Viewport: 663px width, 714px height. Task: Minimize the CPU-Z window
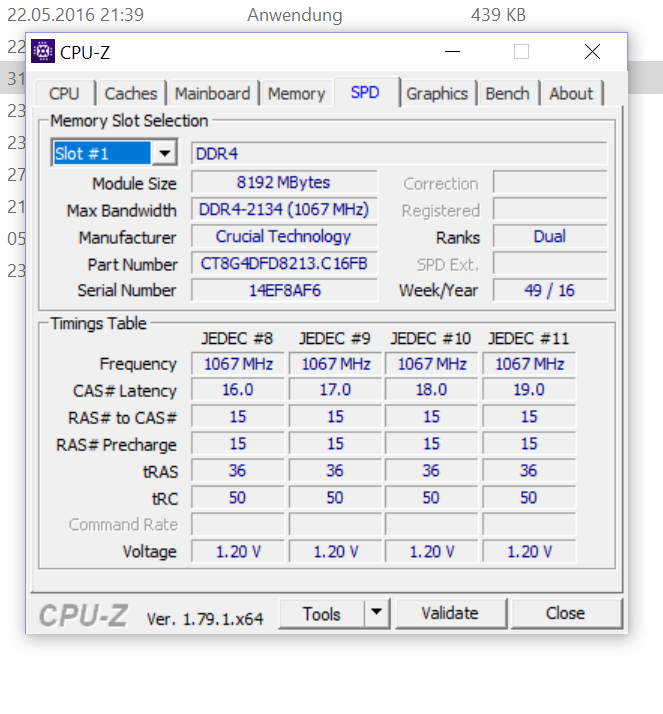click(452, 51)
